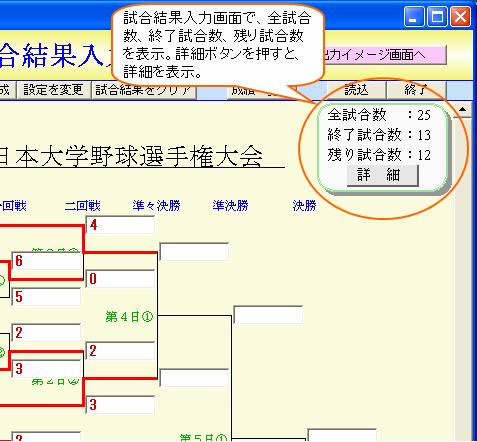Click the 詳細 button in stats panel

coord(382,175)
